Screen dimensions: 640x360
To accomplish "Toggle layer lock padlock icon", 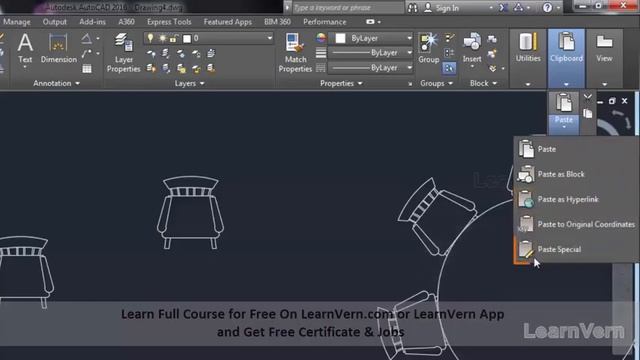I will 173,38.
